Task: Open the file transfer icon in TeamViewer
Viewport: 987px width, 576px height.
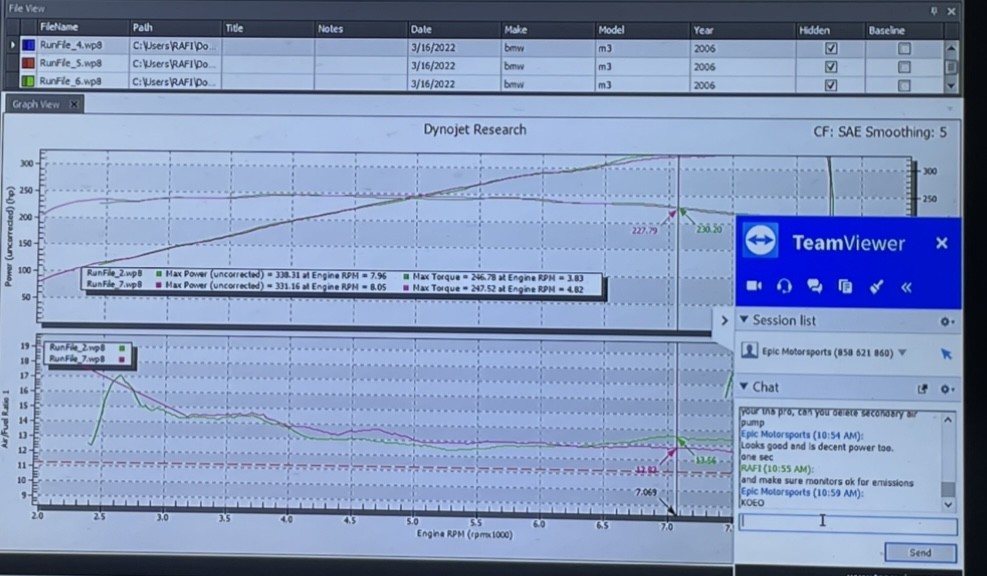Action: pos(845,286)
